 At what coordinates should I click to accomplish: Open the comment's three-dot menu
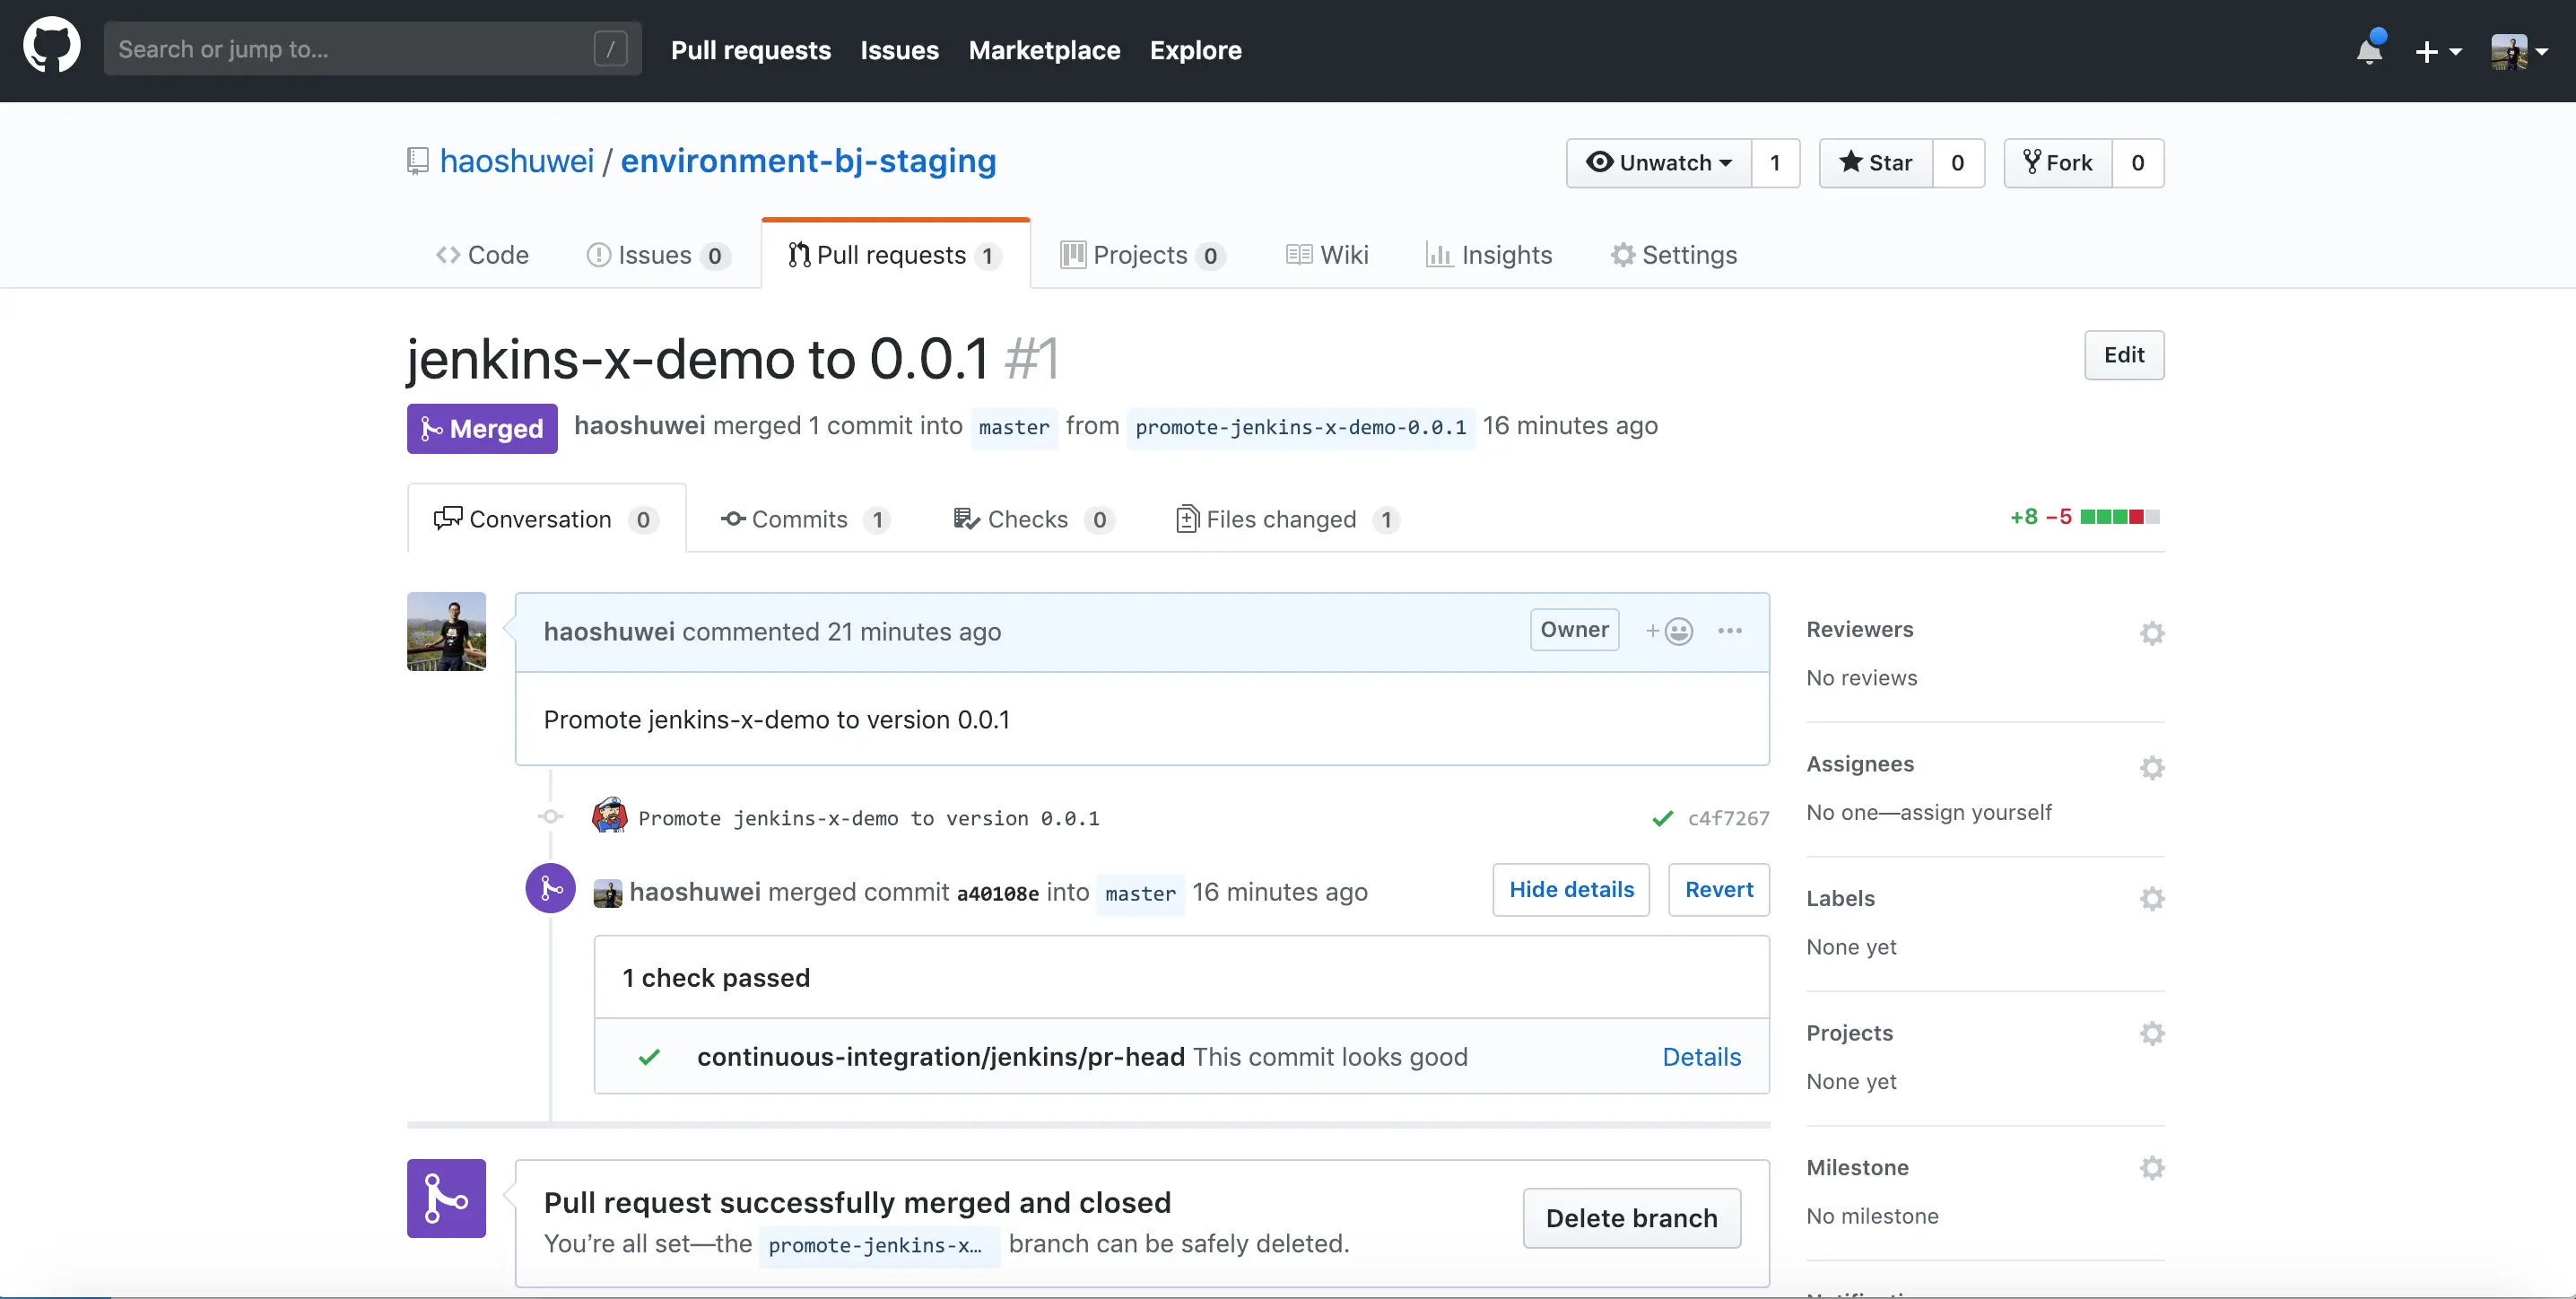(x=1729, y=631)
